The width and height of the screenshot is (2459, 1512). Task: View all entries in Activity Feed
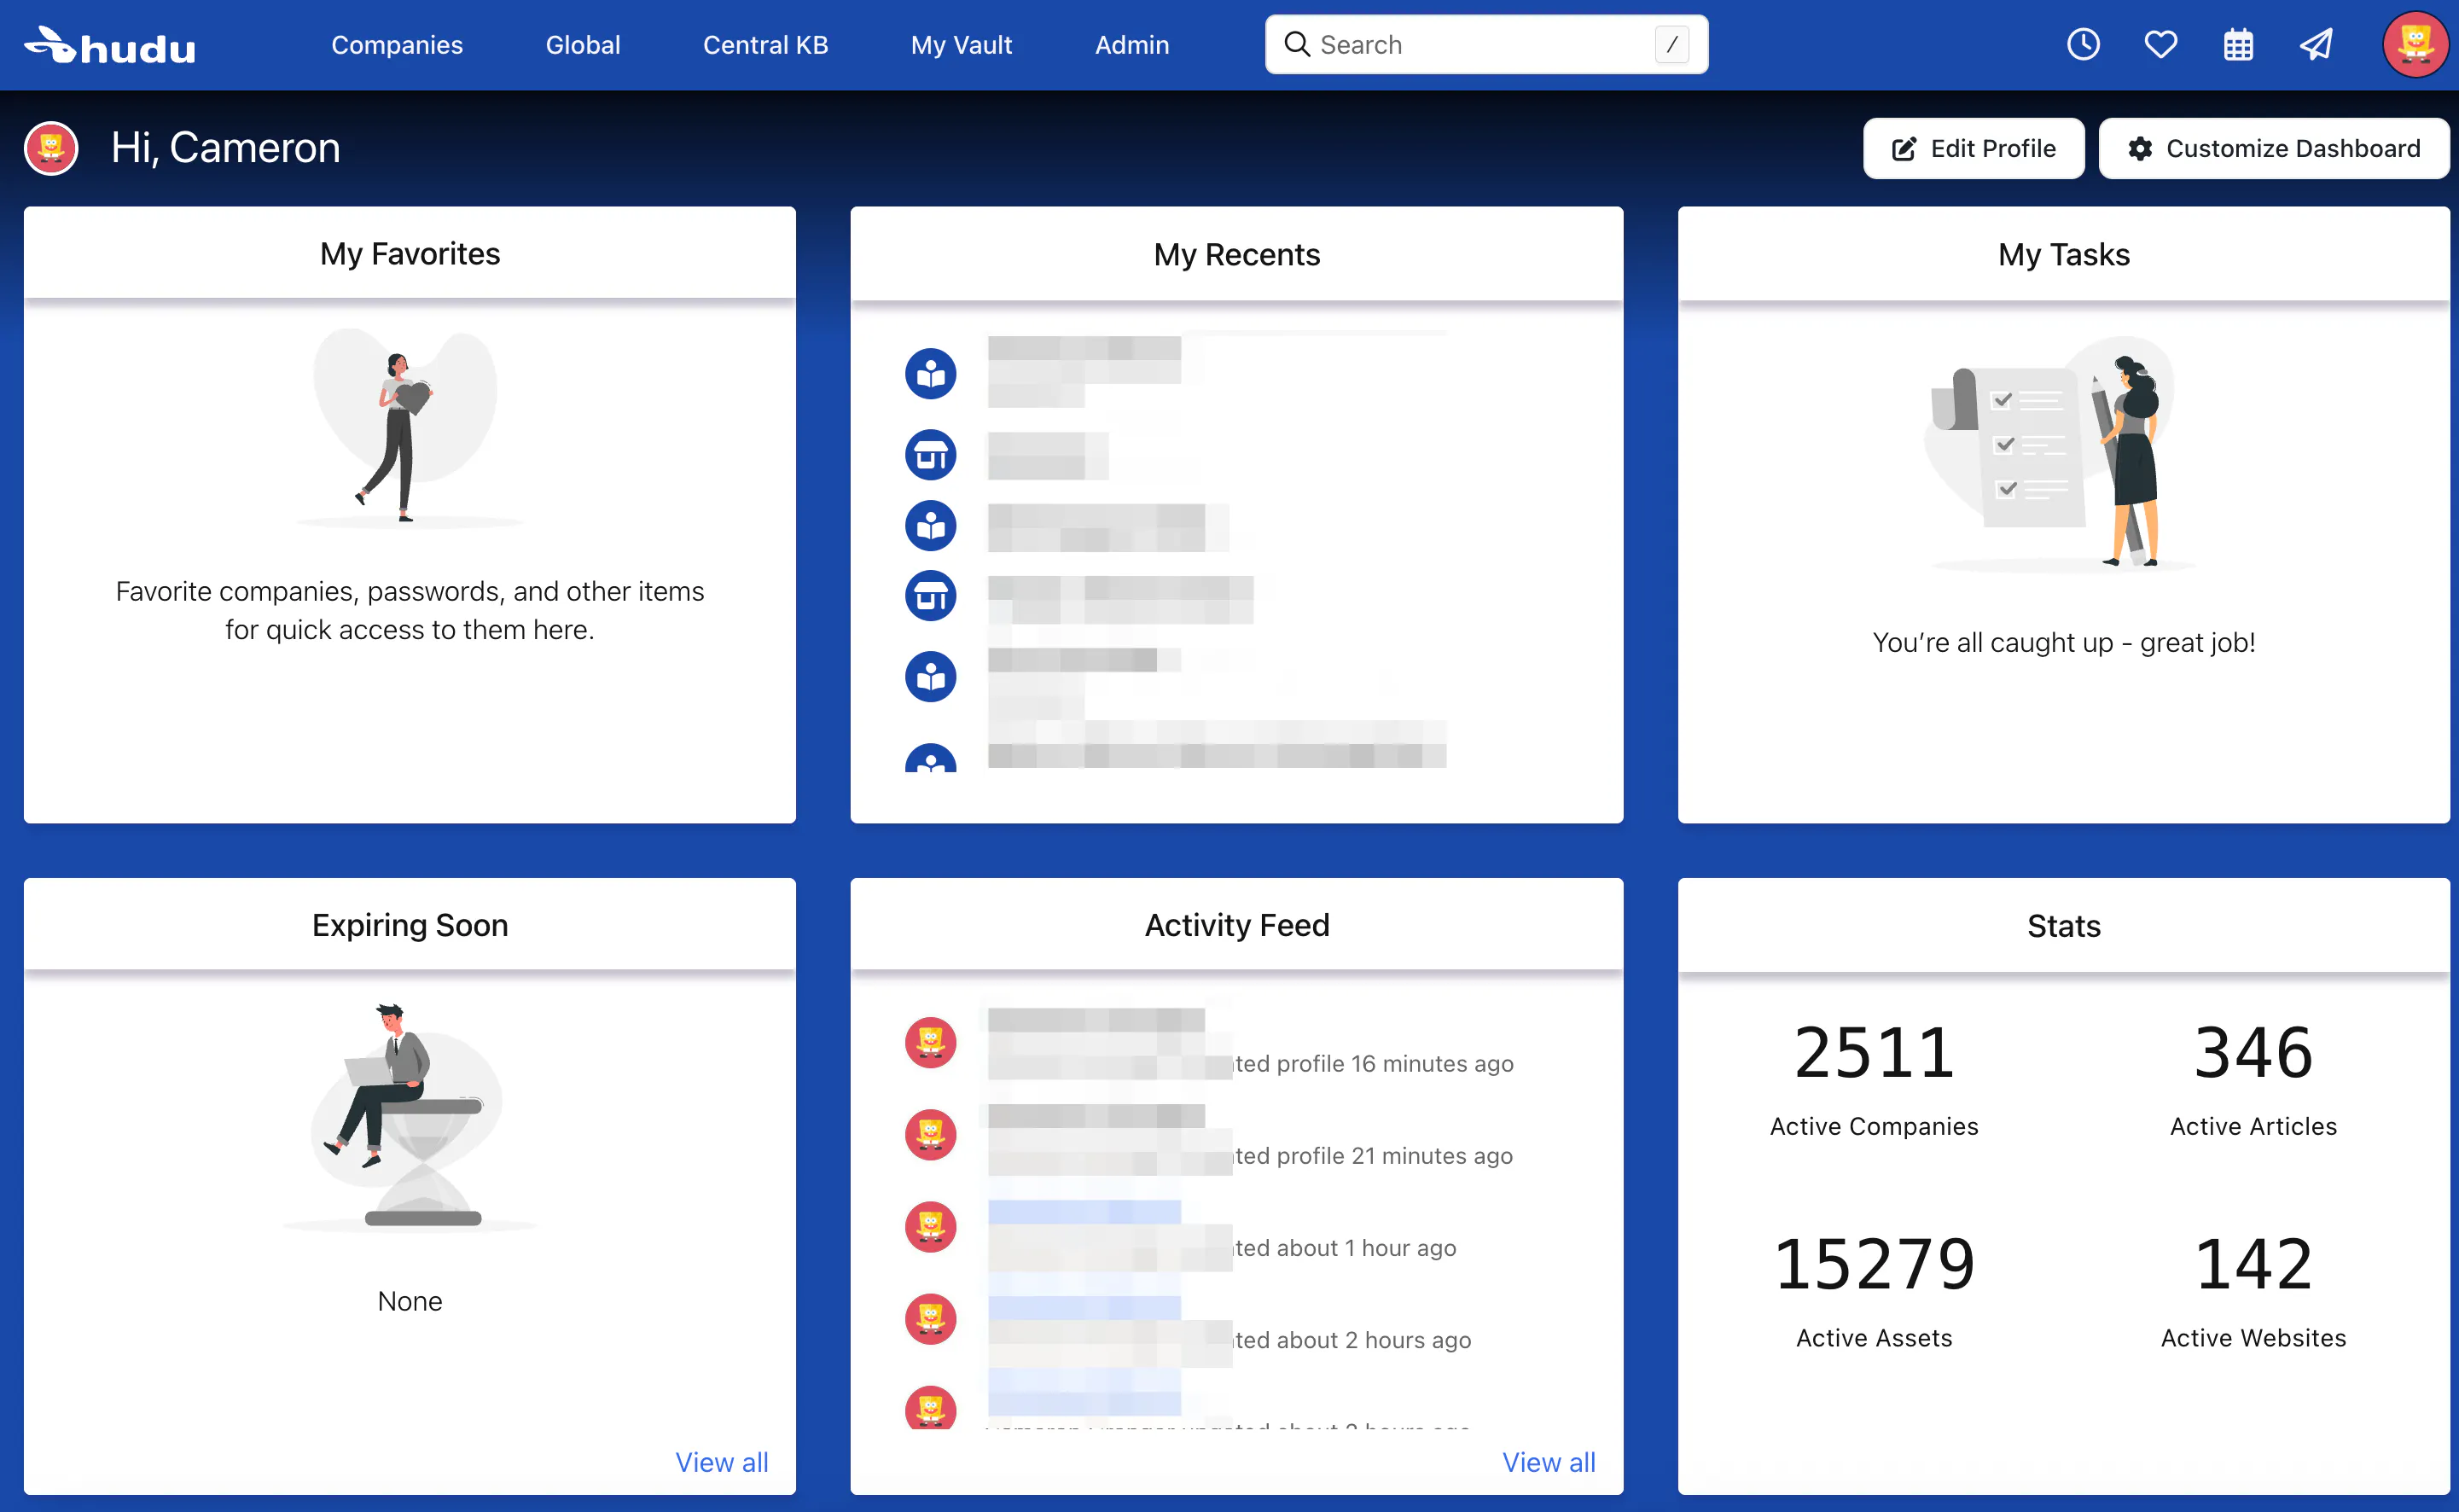click(x=1547, y=1461)
